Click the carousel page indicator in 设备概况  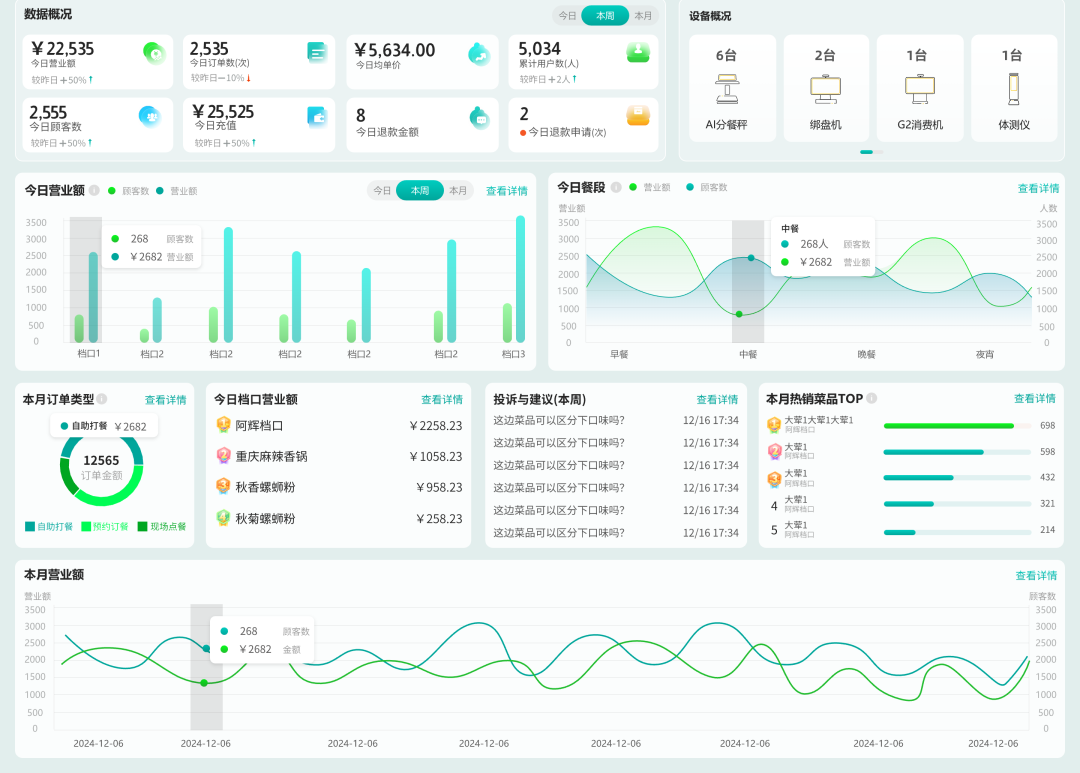[x=871, y=152]
